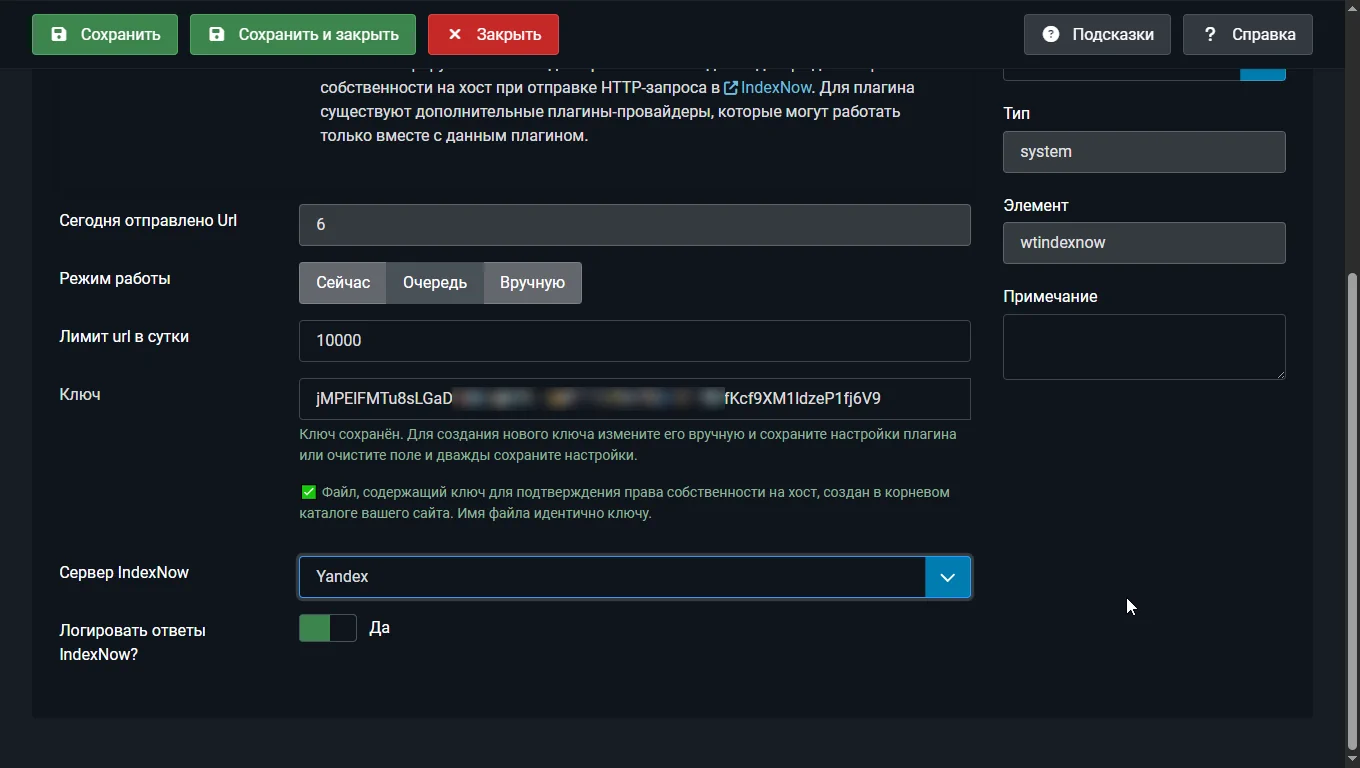Click the green checkmark icon near file message
The width and height of the screenshot is (1360, 768).
coord(308,492)
